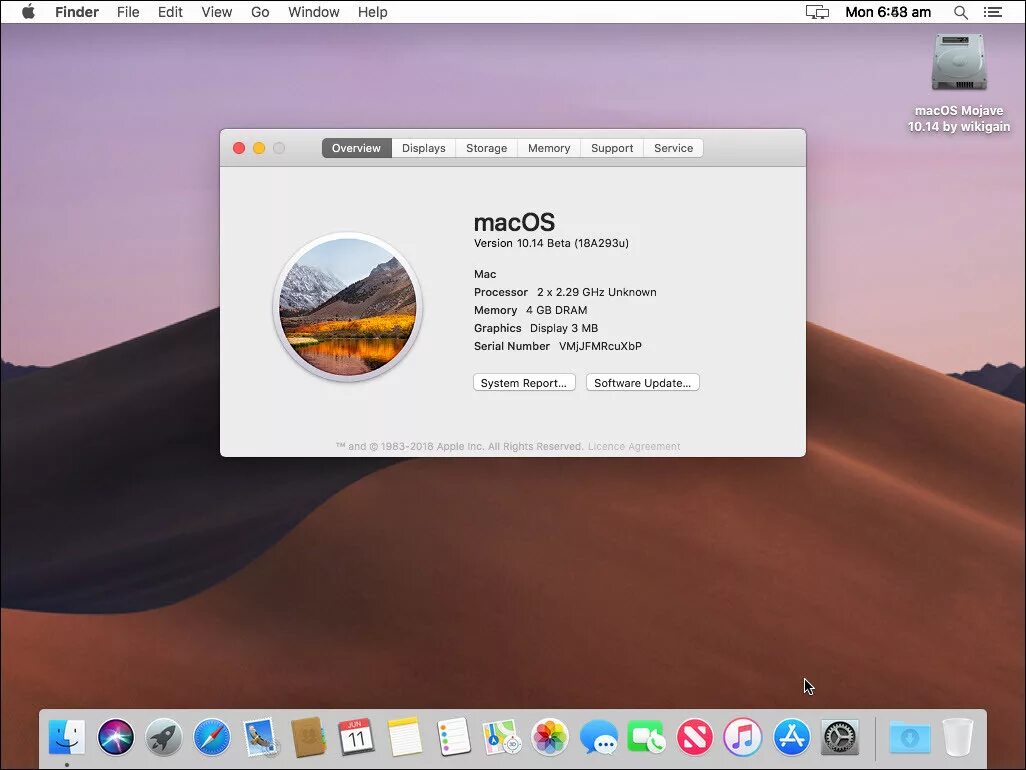1026x770 pixels.
Task: Open App Store icon in Dock
Action: [x=791, y=737]
